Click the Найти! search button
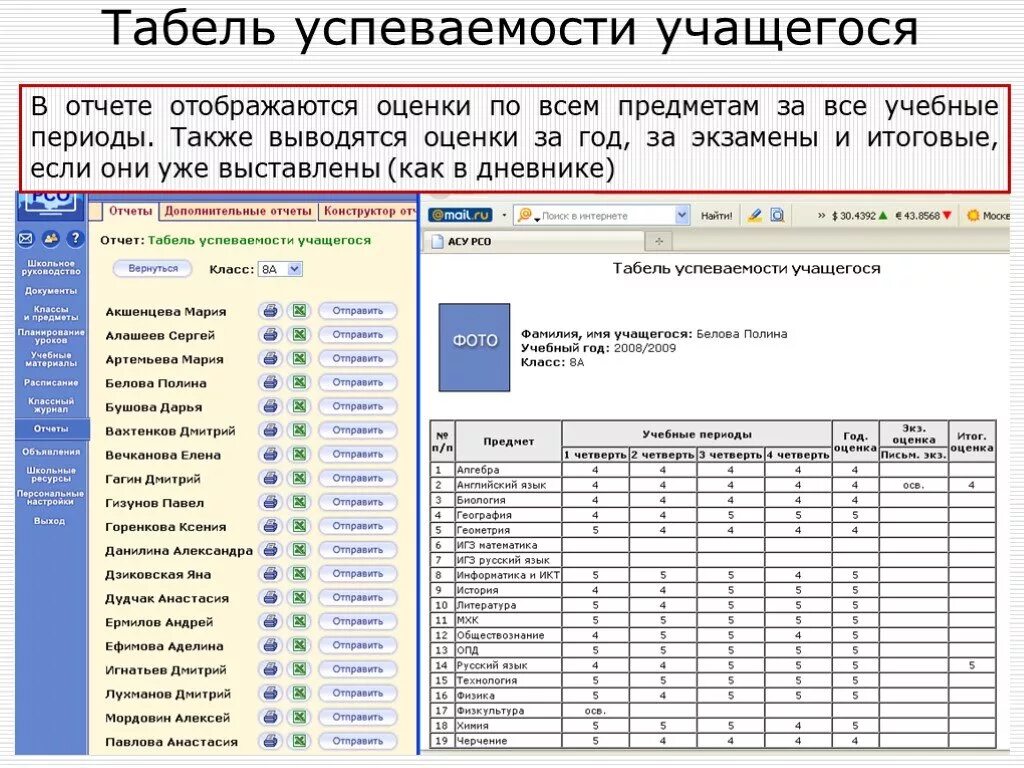Image resolution: width=1024 pixels, height=768 pixels. point(716,216)
